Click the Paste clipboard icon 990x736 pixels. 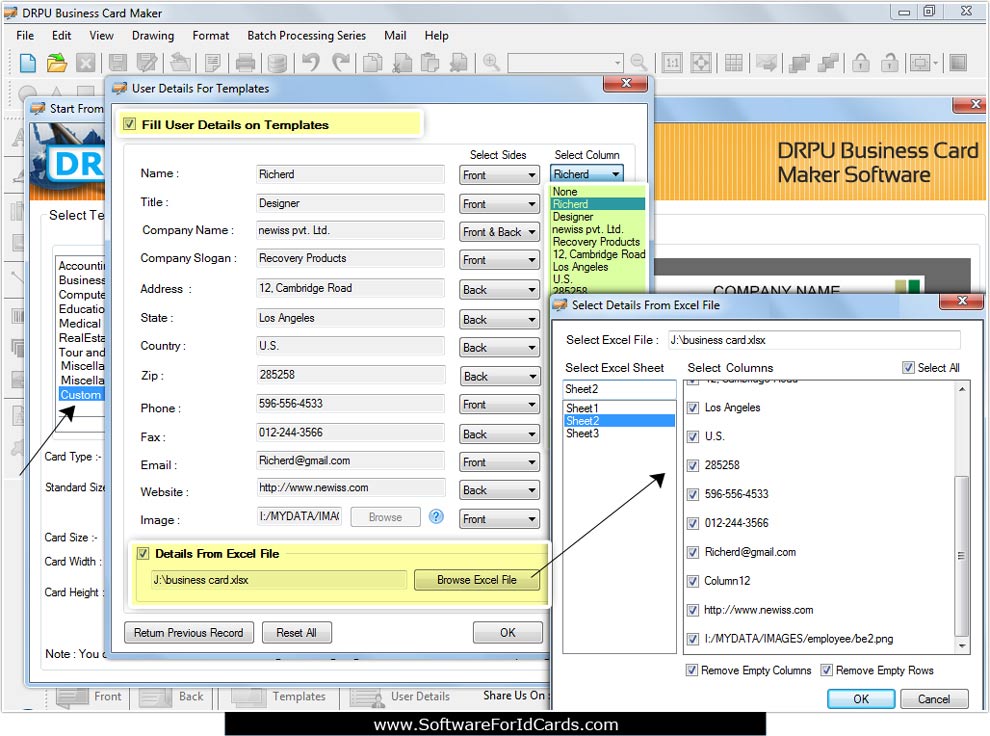click(x=430, y=62)
